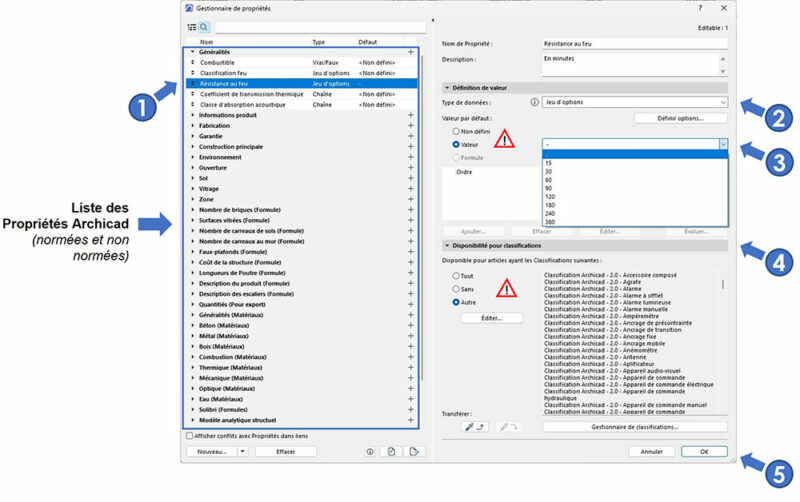Expand the Construction principale group

point(192,147)
